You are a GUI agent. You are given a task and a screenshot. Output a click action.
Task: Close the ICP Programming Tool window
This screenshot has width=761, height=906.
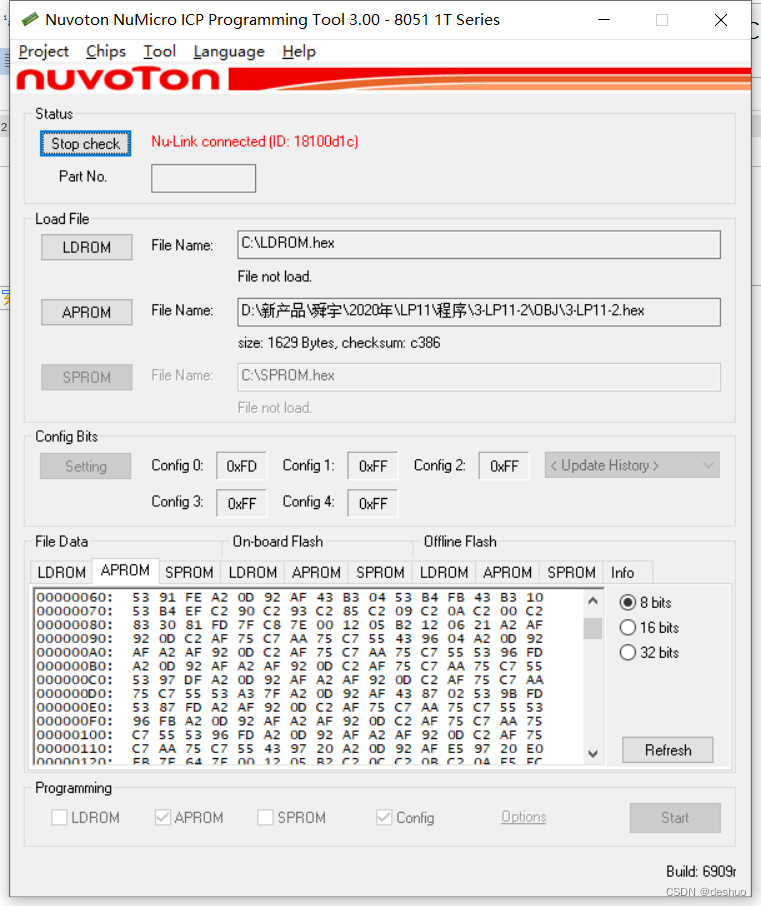point(721,20)
